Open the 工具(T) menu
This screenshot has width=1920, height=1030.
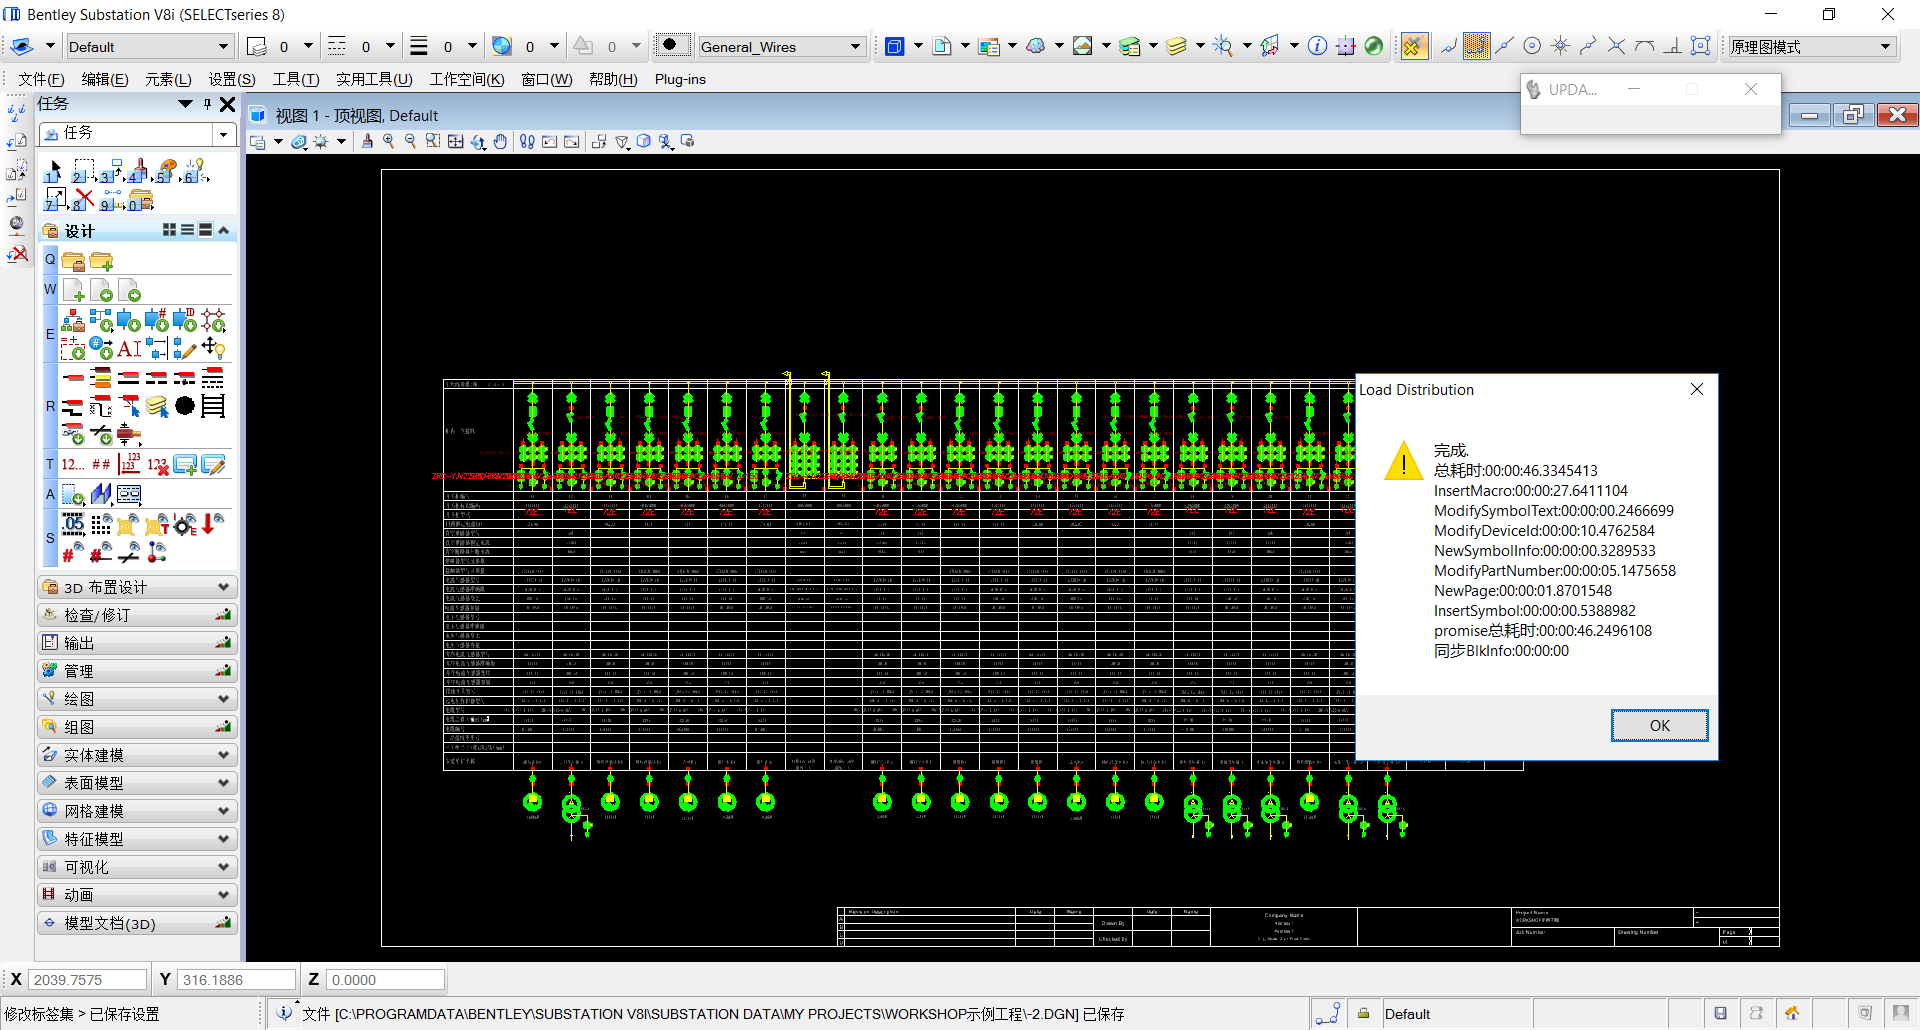tap(296, 79)
